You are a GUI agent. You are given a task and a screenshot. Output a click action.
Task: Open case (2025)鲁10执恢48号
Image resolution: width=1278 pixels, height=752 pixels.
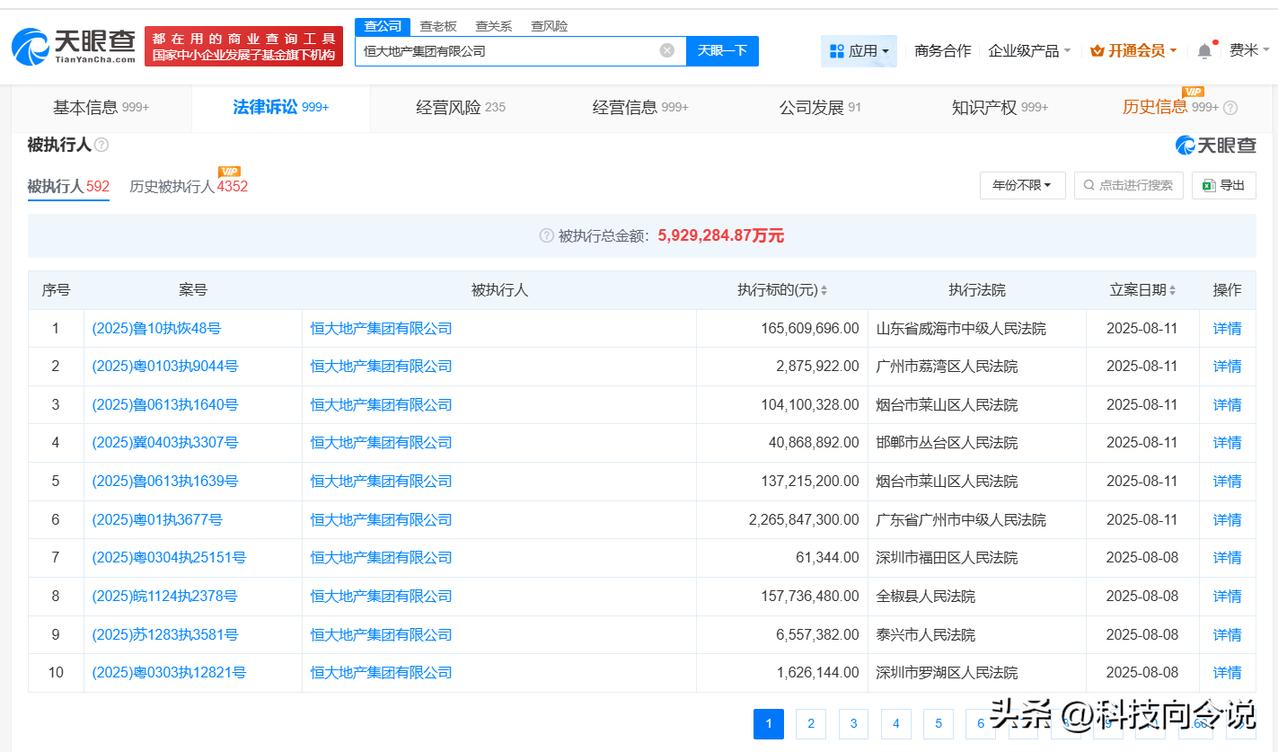pos(156,328)
